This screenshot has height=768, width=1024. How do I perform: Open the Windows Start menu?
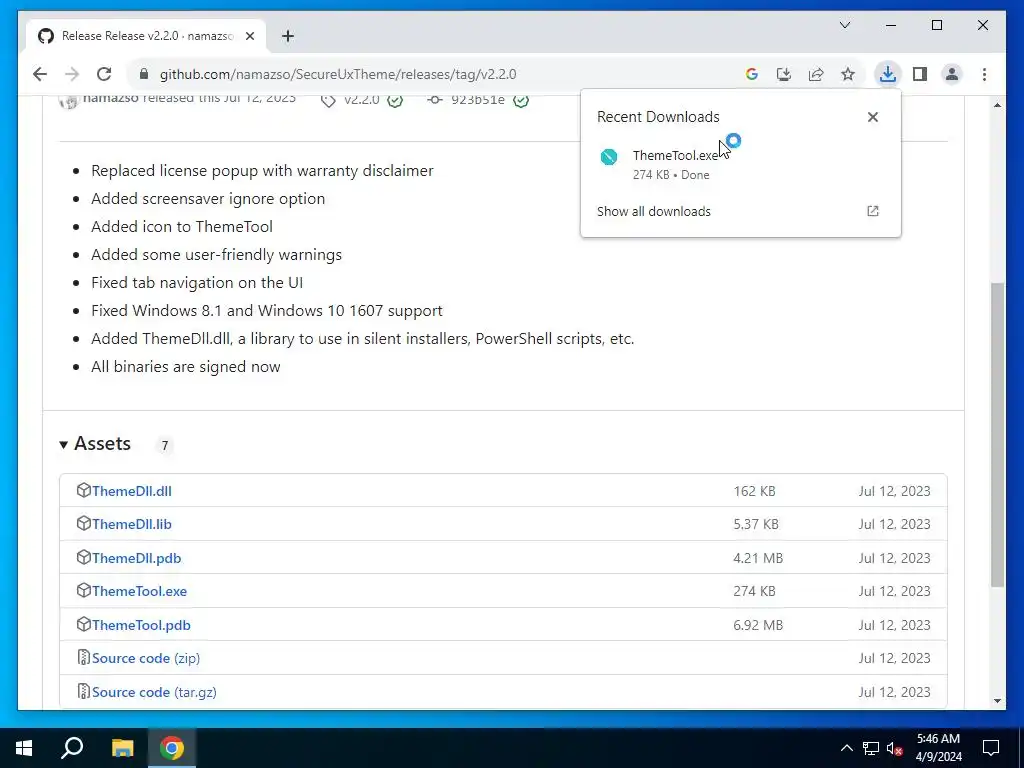tap(24, 748)
